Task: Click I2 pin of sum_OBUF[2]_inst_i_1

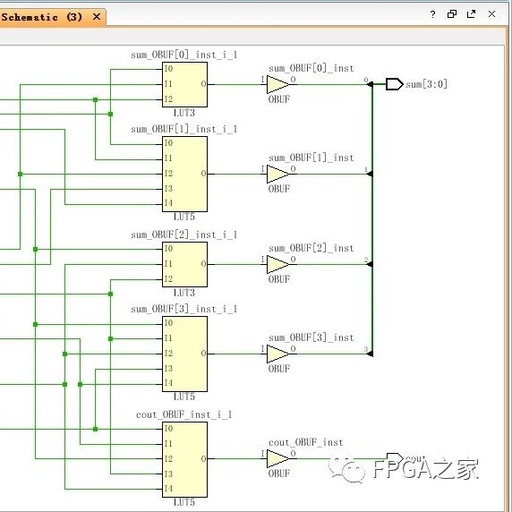Action: [168, 279]
